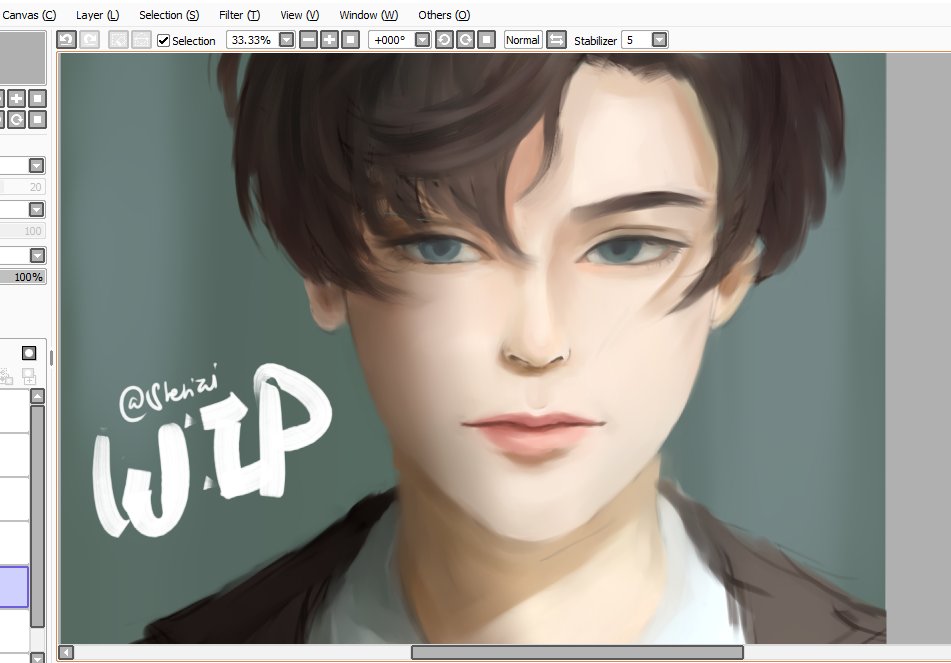Open the Layer menu
Viewport: 951px width, 663px height.
98,15
